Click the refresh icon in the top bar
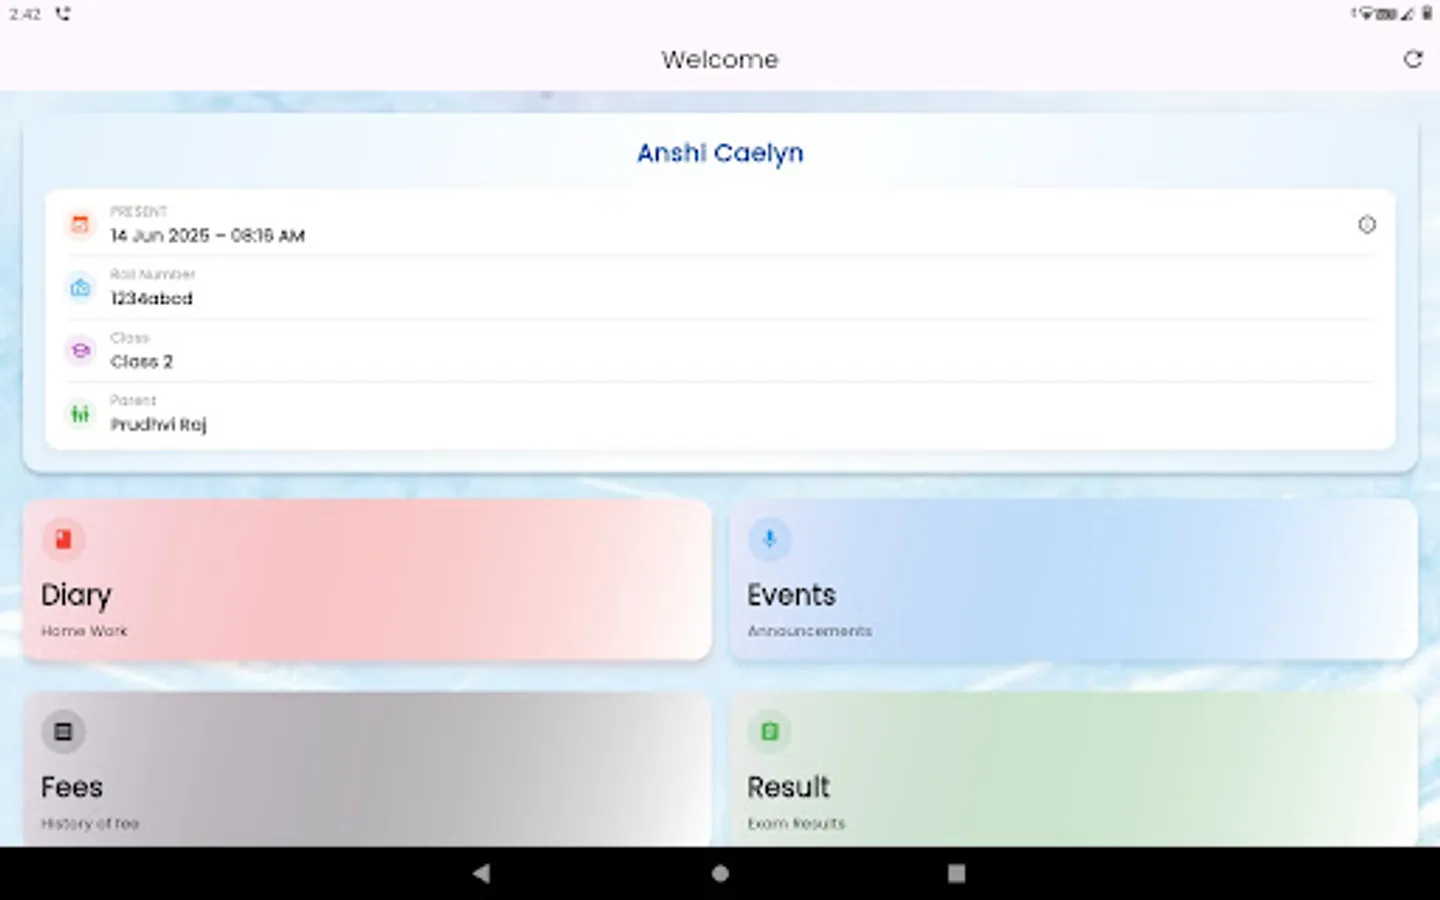 tap(1412, 59)
